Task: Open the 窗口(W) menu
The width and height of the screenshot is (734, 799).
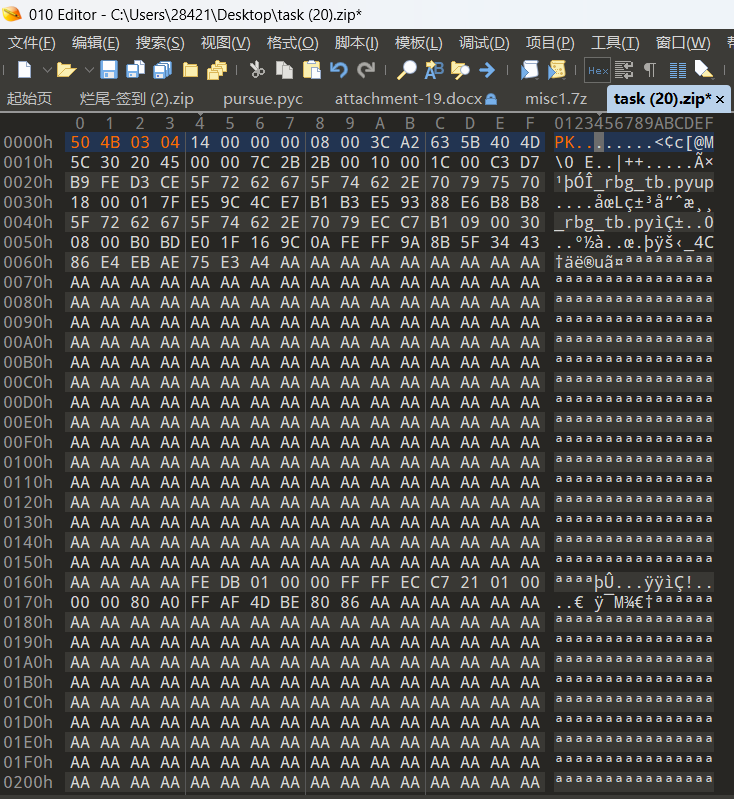Action: [683, 43]
